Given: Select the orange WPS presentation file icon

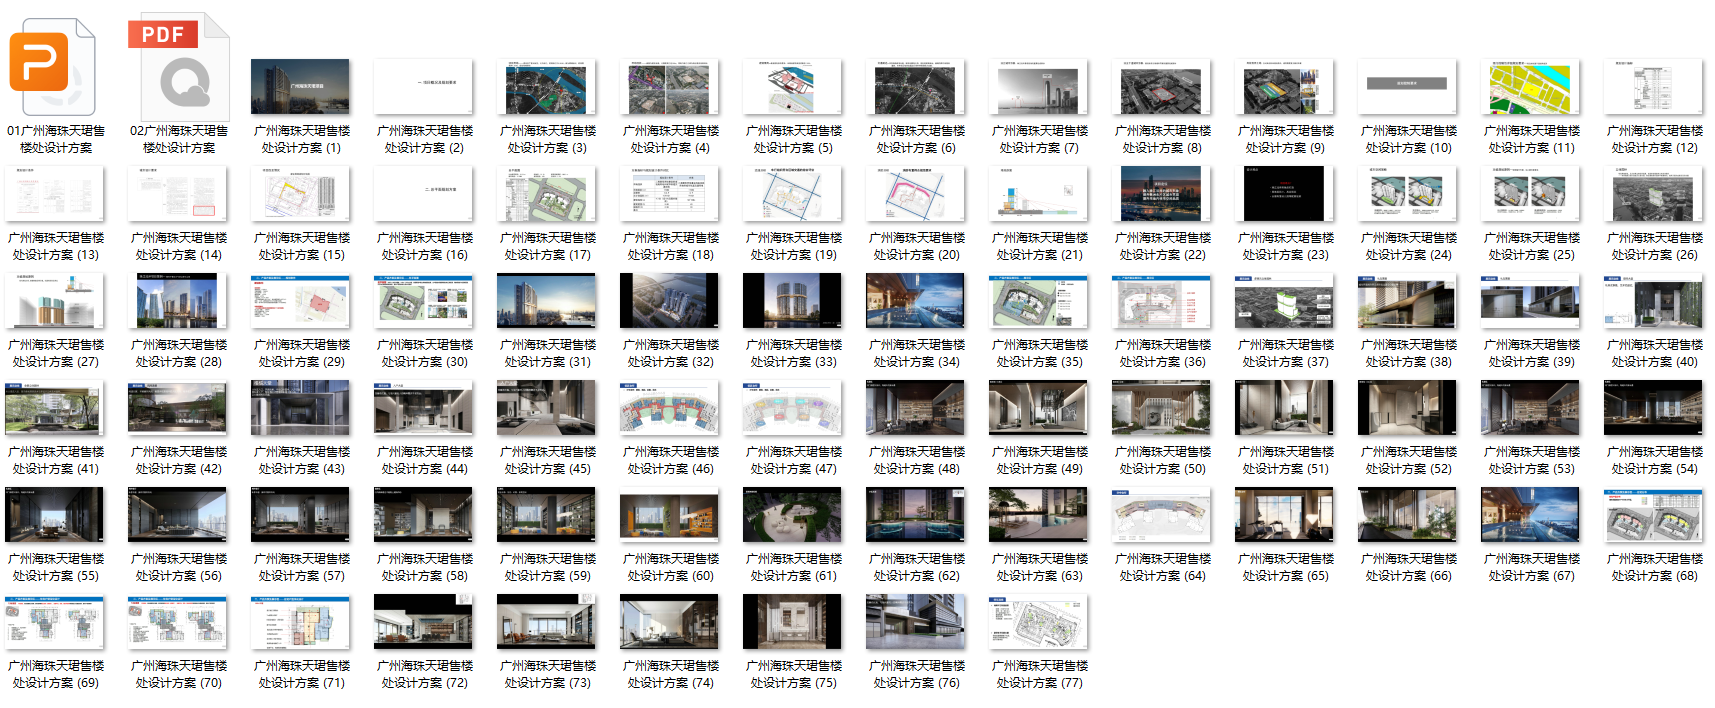Looking at the screenshot, I should point(53,66).
